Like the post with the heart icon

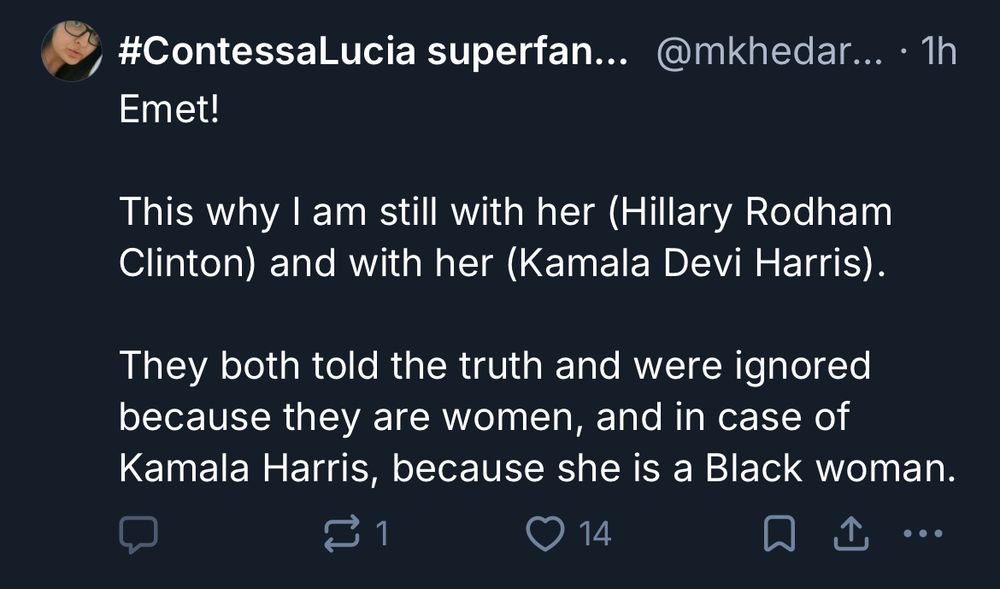click(545, 536)
